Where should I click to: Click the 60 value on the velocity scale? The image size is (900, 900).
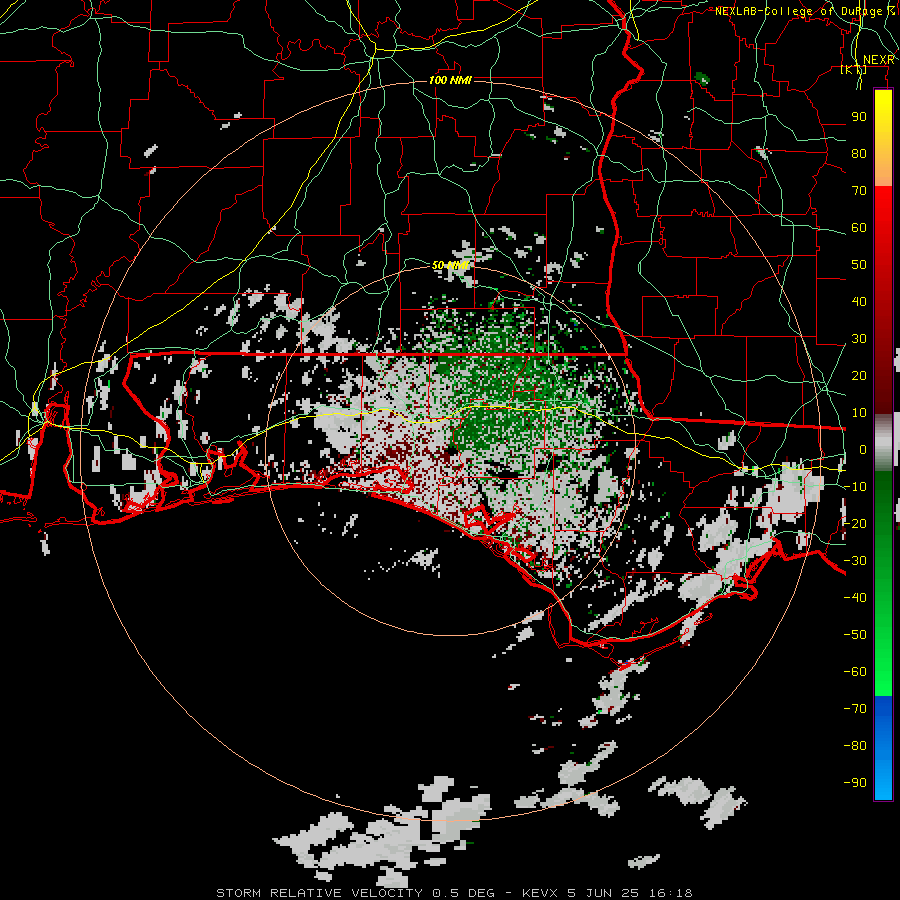tap(859, 227)
